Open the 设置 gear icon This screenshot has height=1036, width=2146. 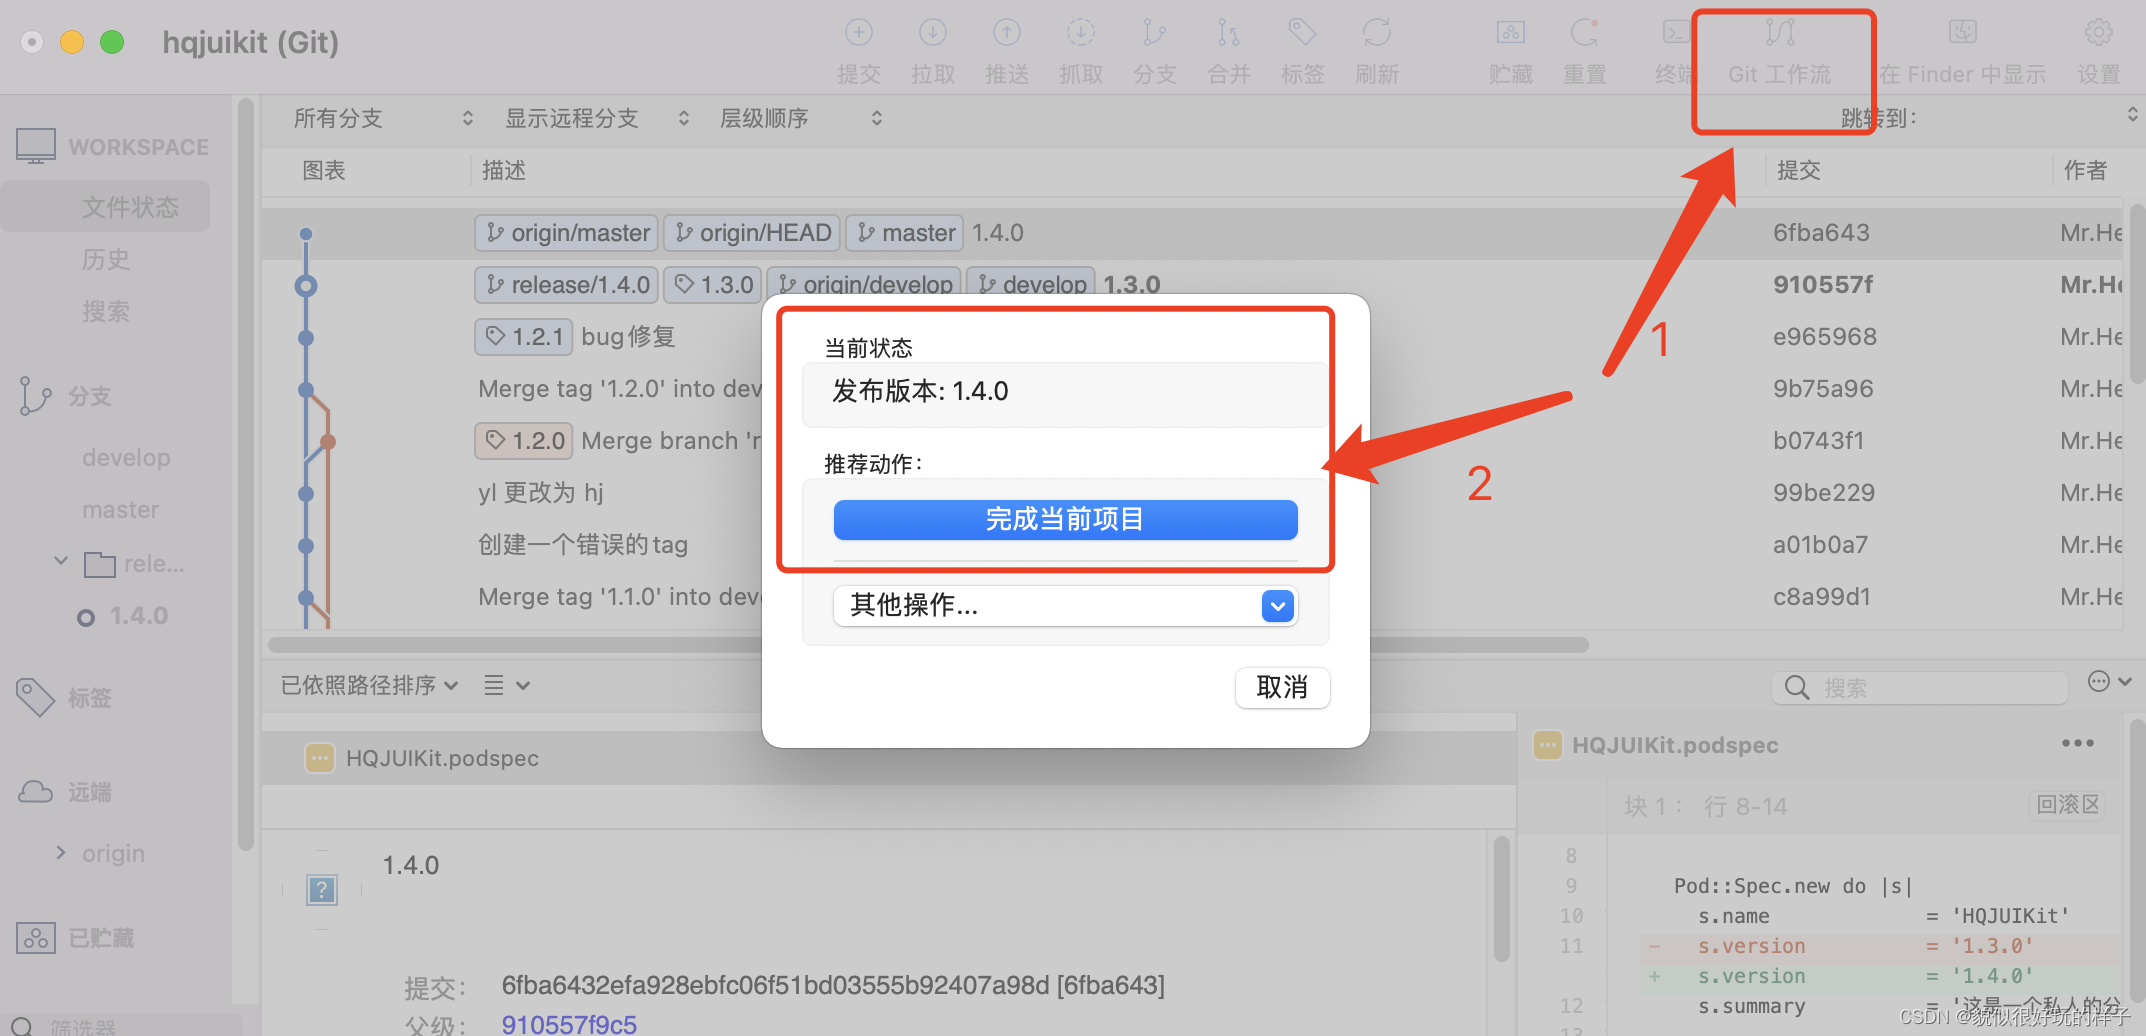click(2098, 34)
